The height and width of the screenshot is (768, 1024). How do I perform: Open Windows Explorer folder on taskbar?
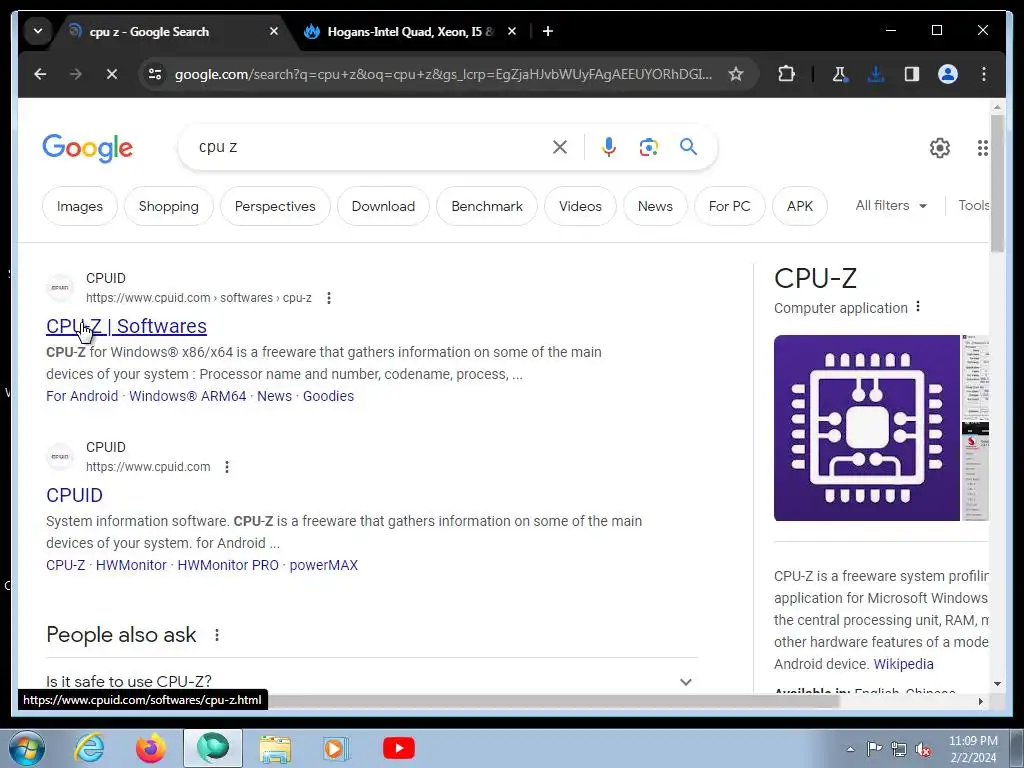(275, 748)
